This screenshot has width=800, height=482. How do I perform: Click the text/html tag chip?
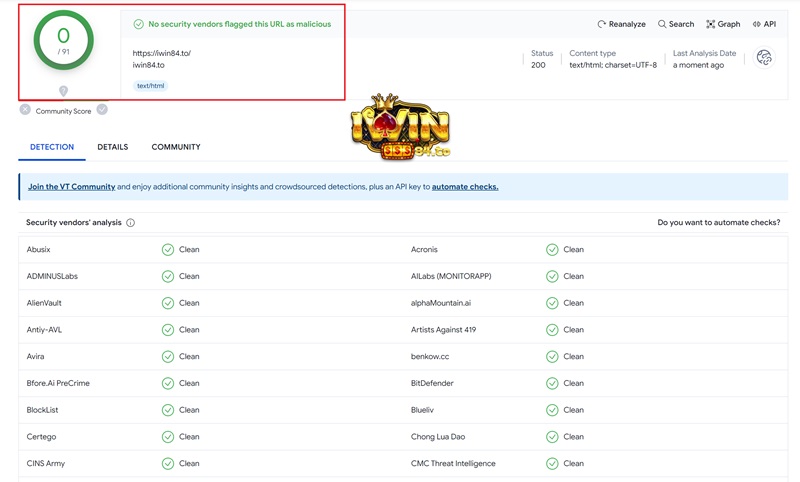[151, 86]
